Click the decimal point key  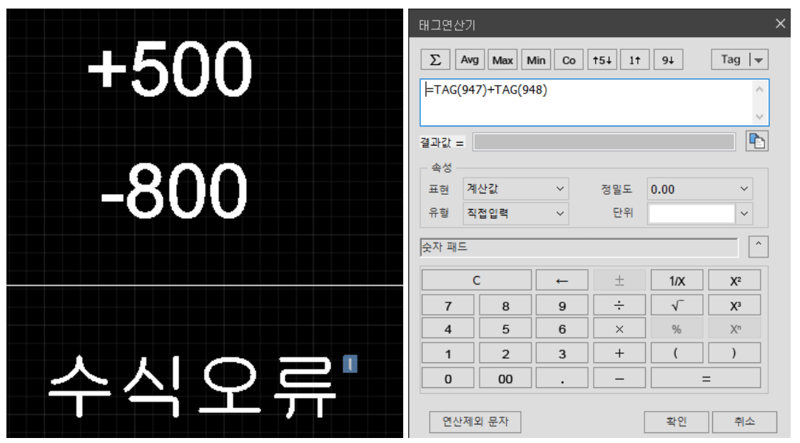[562, 378]
